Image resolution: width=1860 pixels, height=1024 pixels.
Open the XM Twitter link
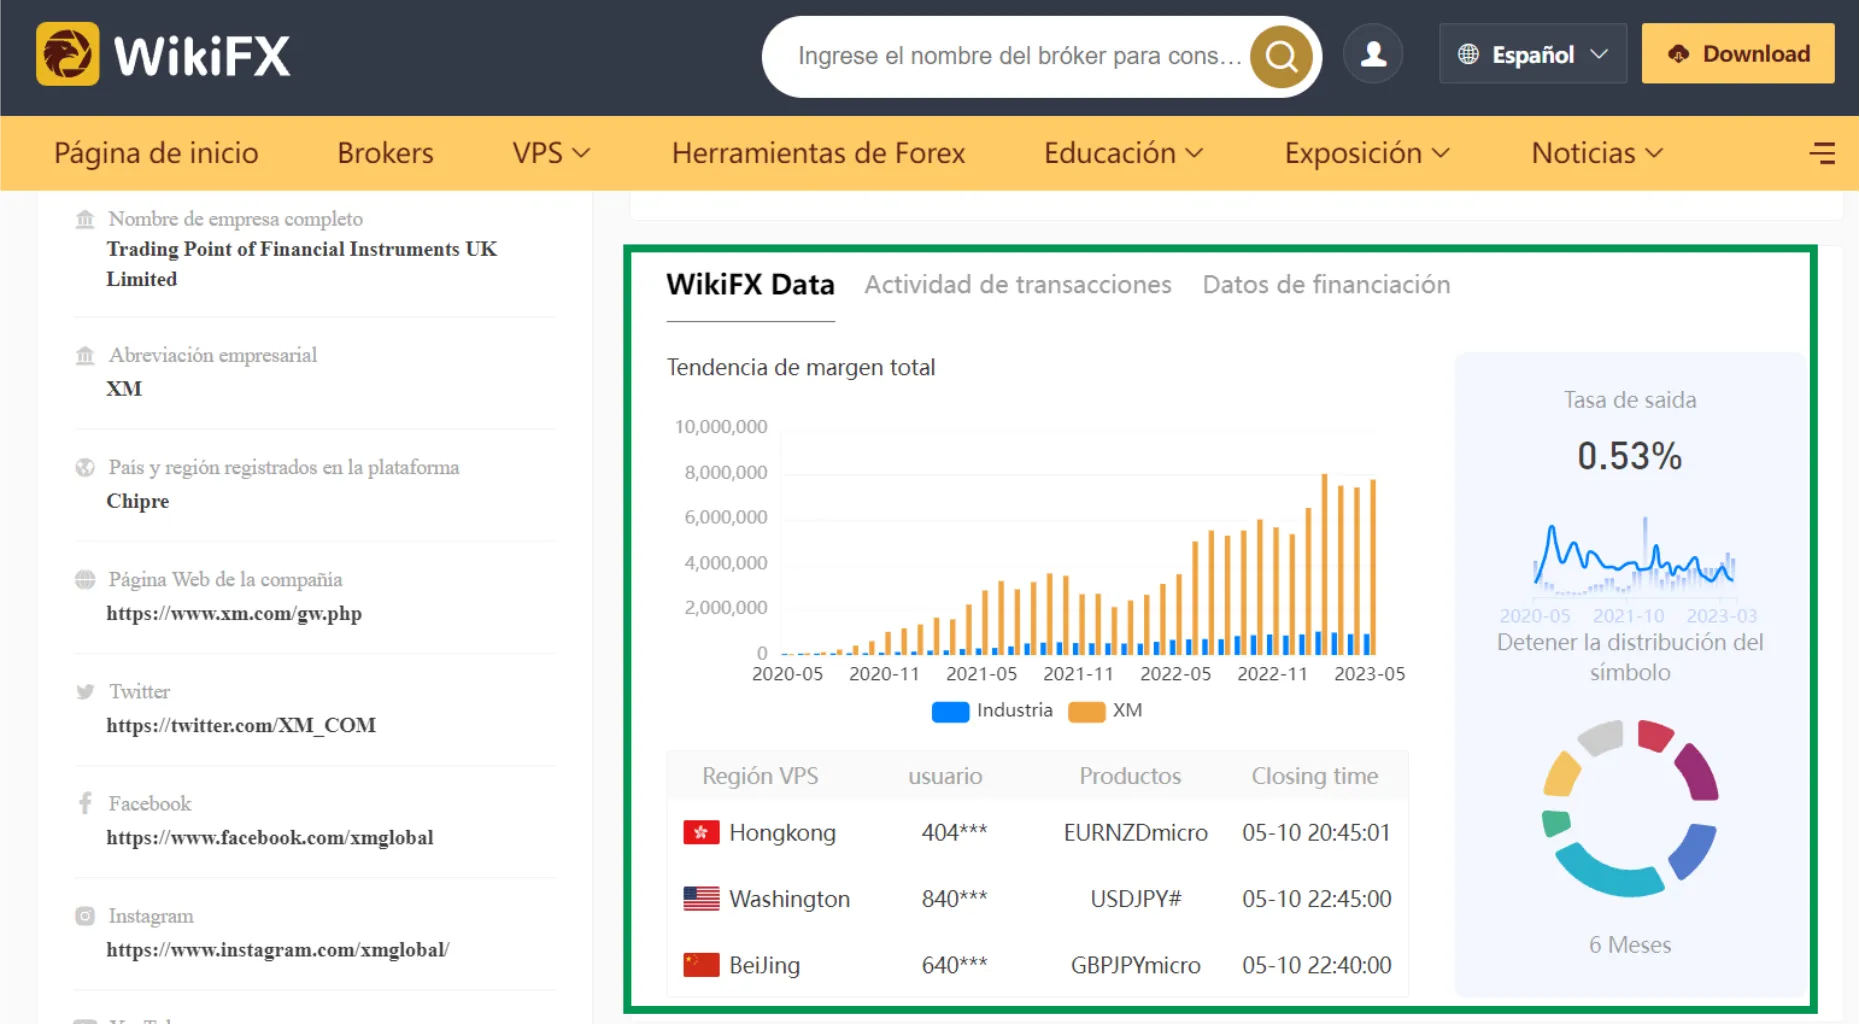241,725
